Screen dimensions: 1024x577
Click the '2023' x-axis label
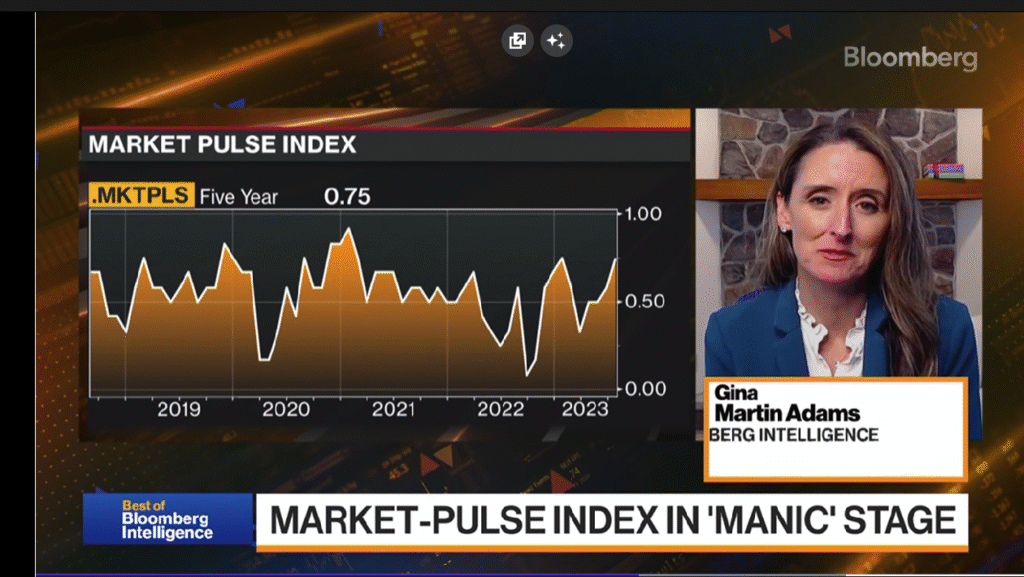click(585, 409)
